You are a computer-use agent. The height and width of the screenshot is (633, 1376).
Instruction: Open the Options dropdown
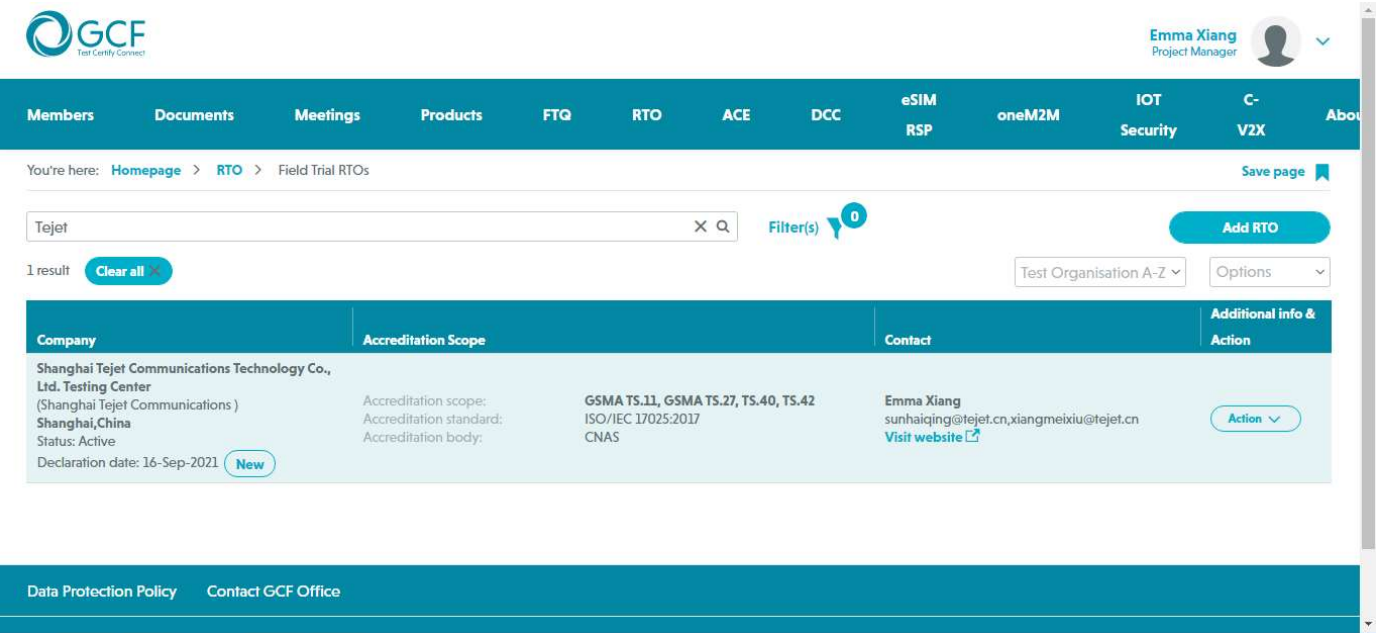1269,272
